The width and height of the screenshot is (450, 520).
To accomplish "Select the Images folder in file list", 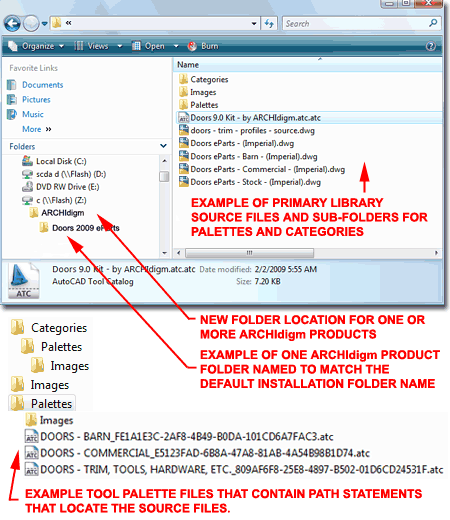I will point(203,92).
